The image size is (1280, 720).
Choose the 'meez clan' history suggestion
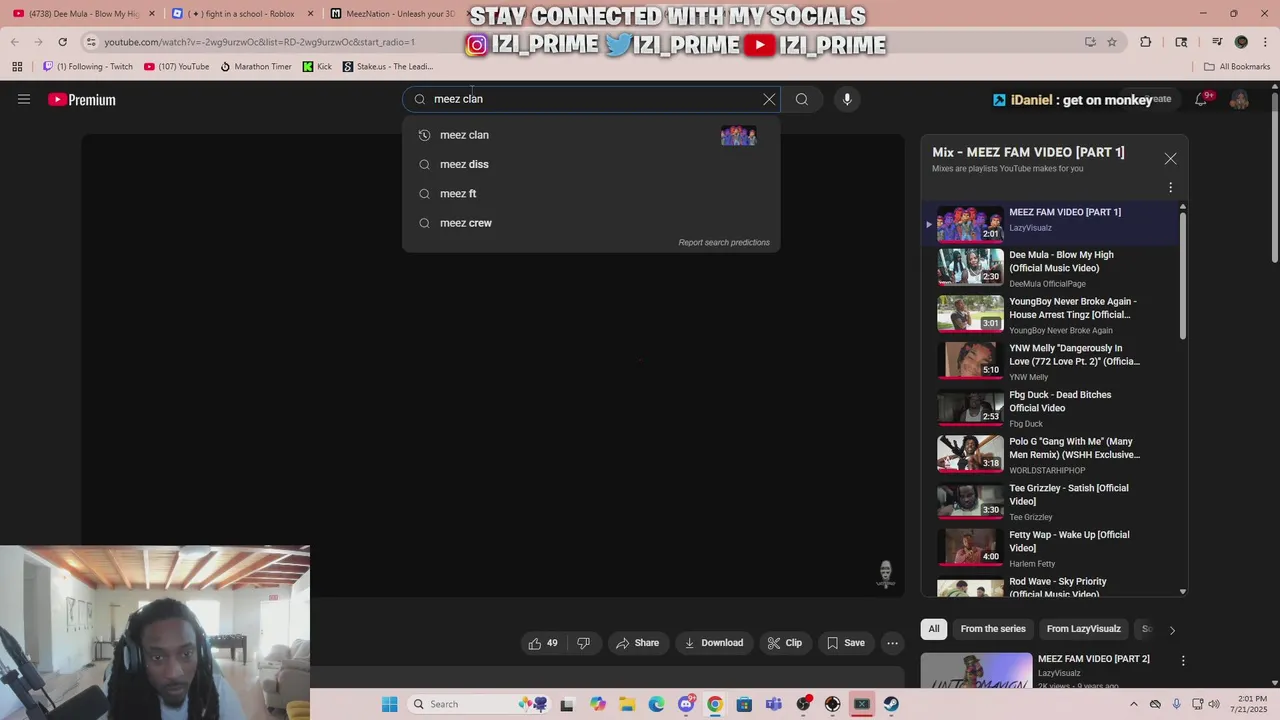[x=591, y=135]
